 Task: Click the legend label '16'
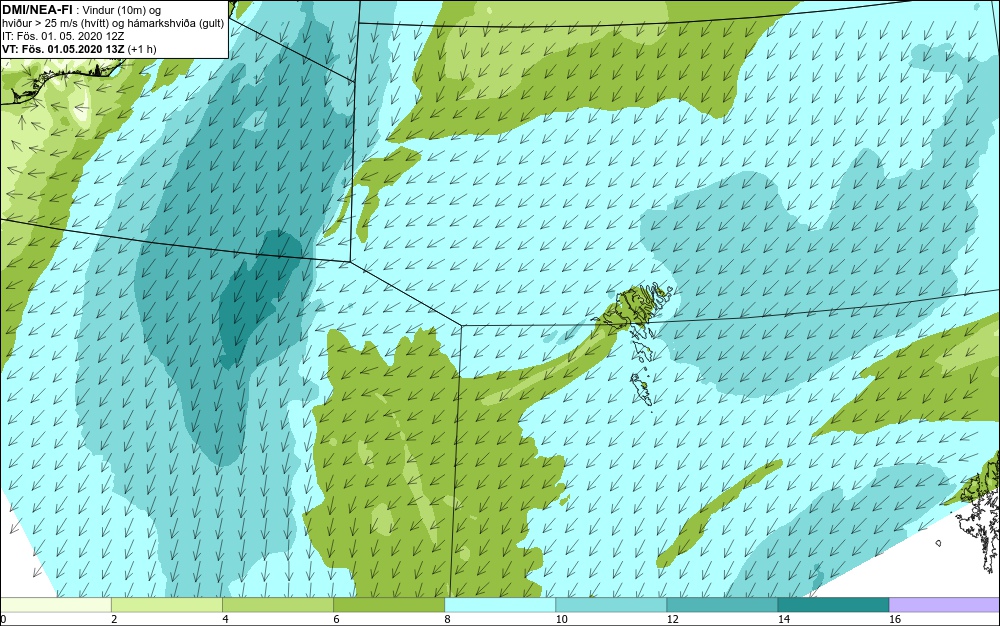coord(895,620)
